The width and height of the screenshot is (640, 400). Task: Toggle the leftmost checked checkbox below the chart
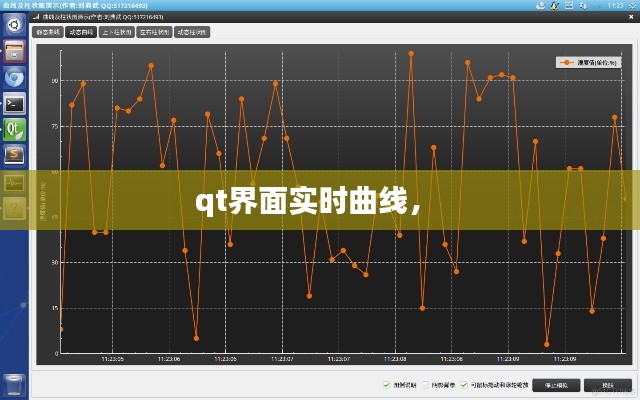(x=387, y=384)
